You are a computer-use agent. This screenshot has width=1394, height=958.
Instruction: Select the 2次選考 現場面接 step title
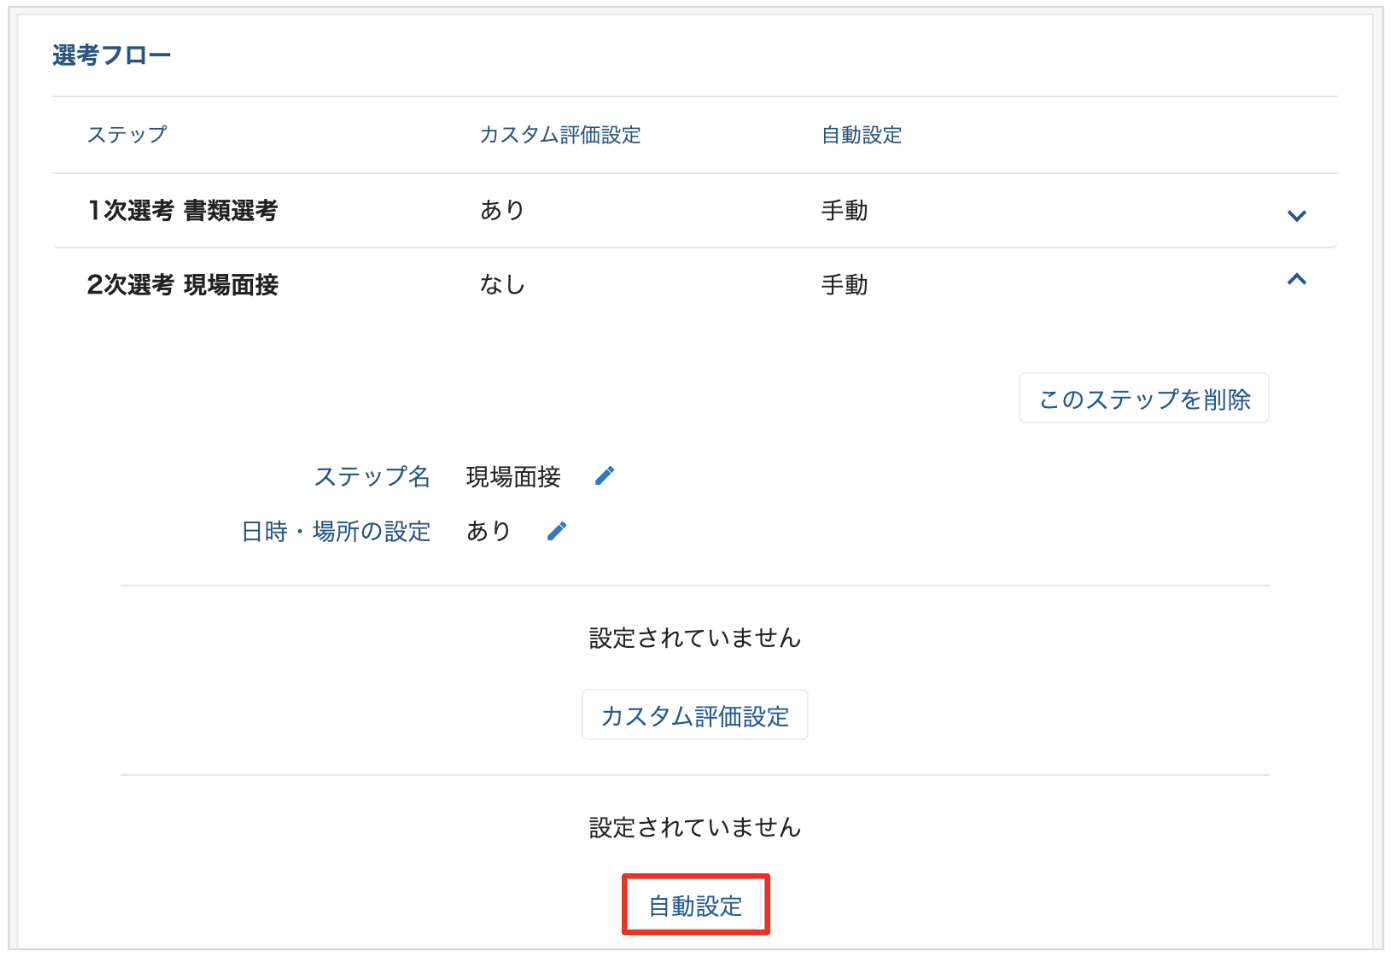point(182,285)
